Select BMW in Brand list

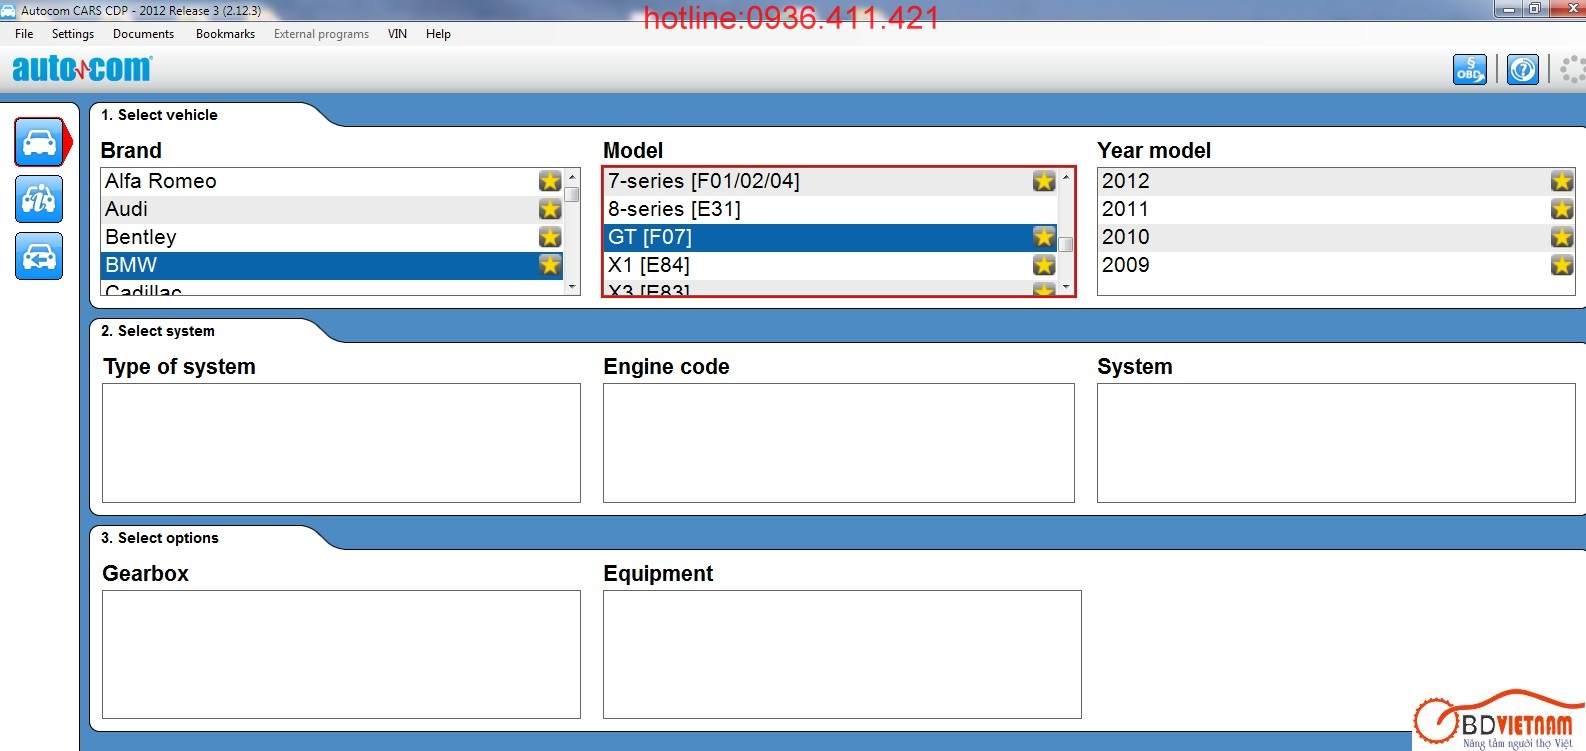click(x=332, y=265)
